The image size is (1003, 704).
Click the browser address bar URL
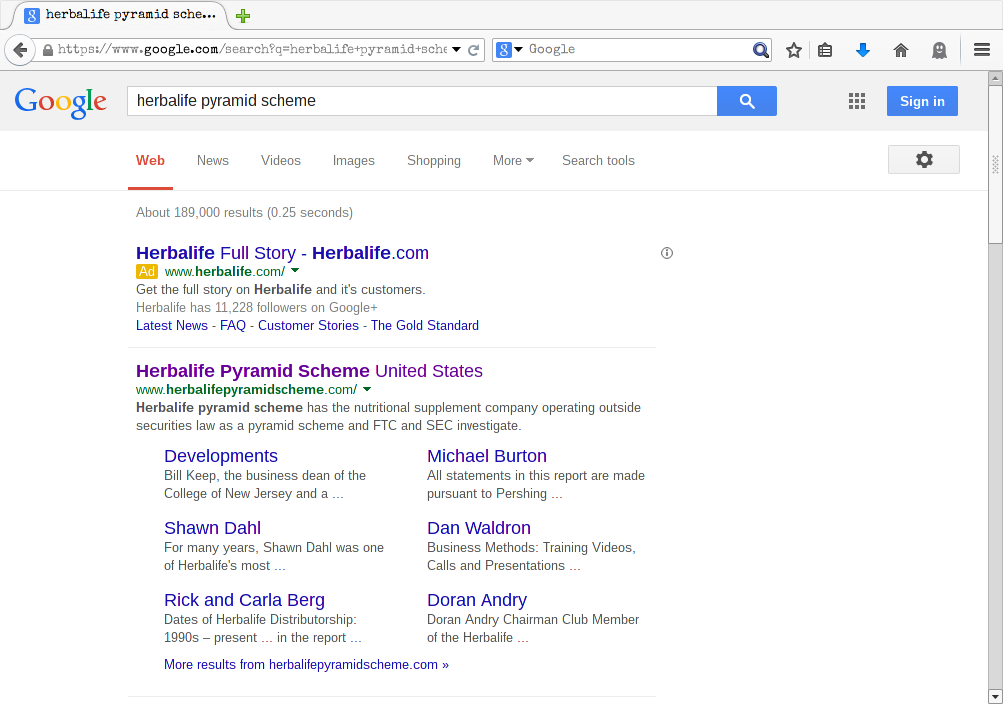252,49
